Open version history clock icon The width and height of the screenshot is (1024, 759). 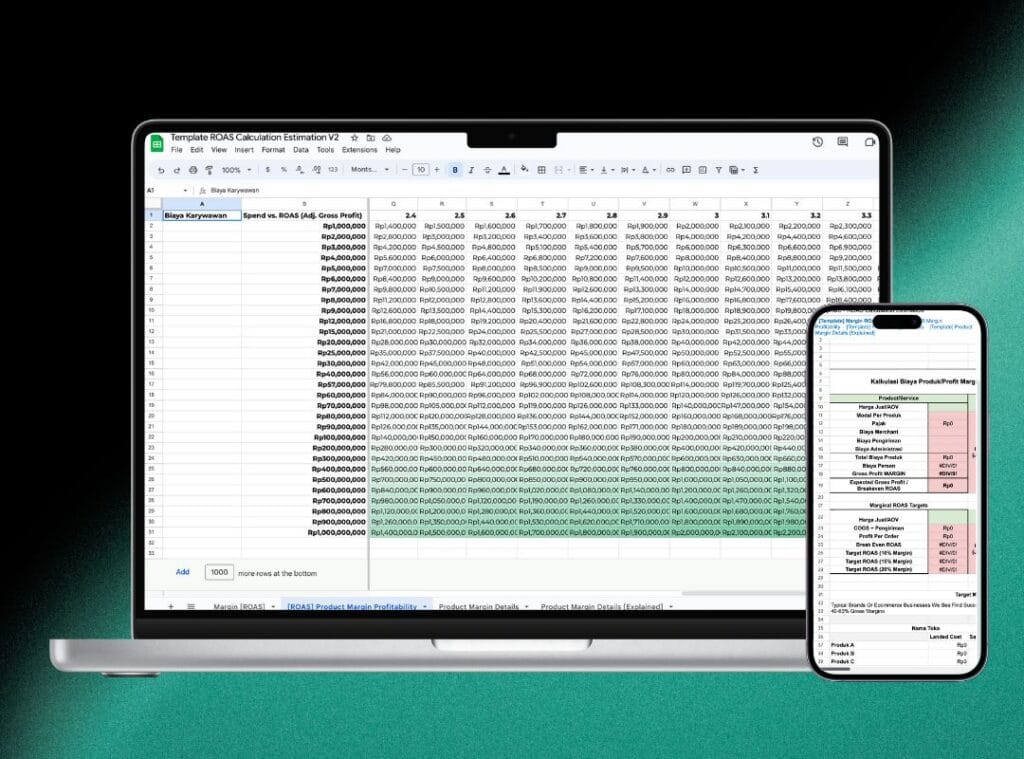click(818, 144)
